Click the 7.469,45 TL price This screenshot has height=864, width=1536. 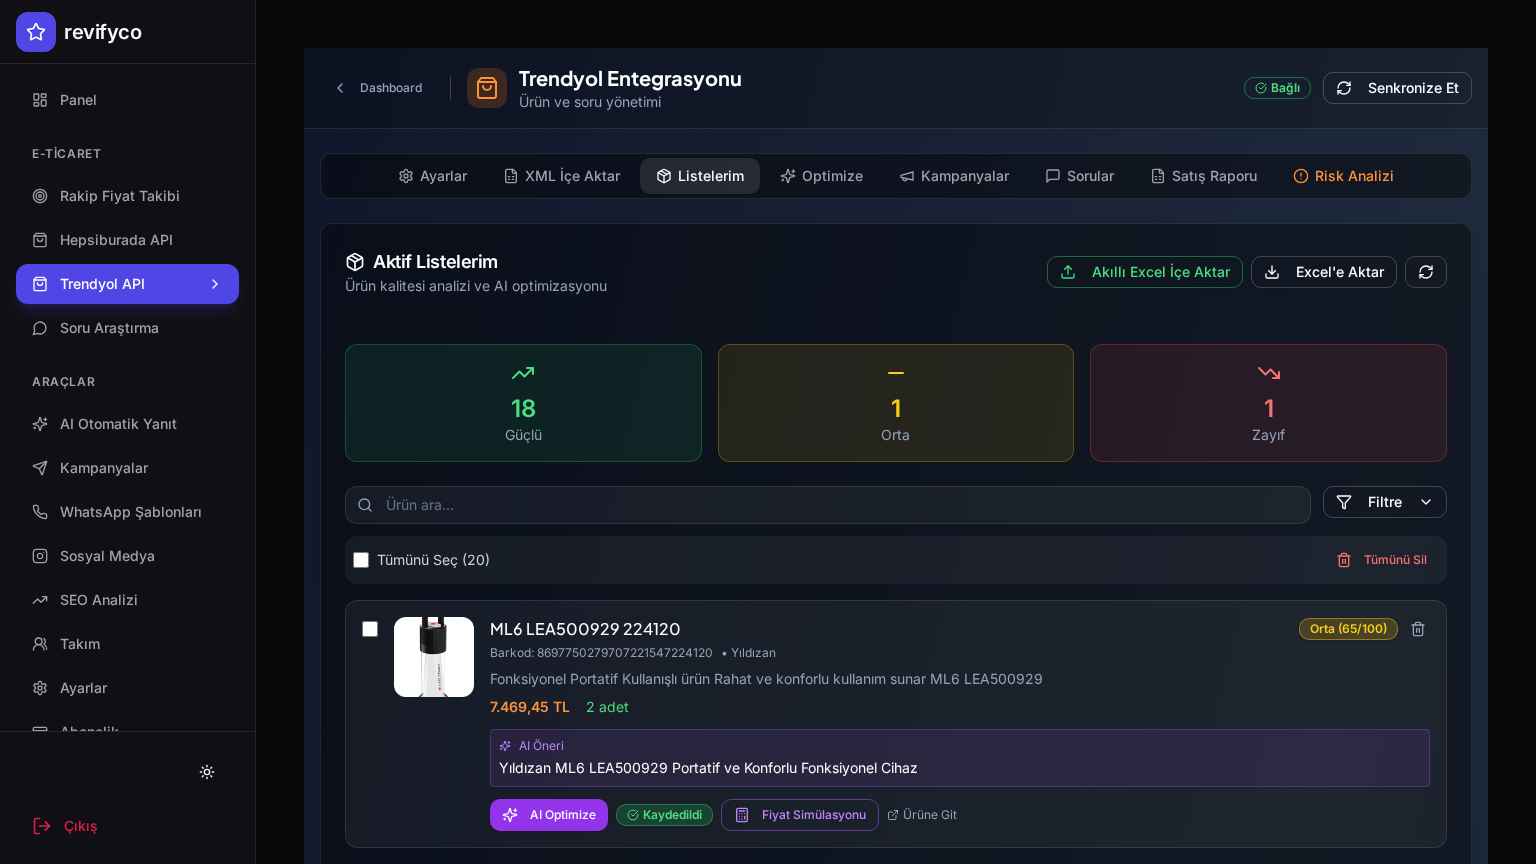point(530,707)
